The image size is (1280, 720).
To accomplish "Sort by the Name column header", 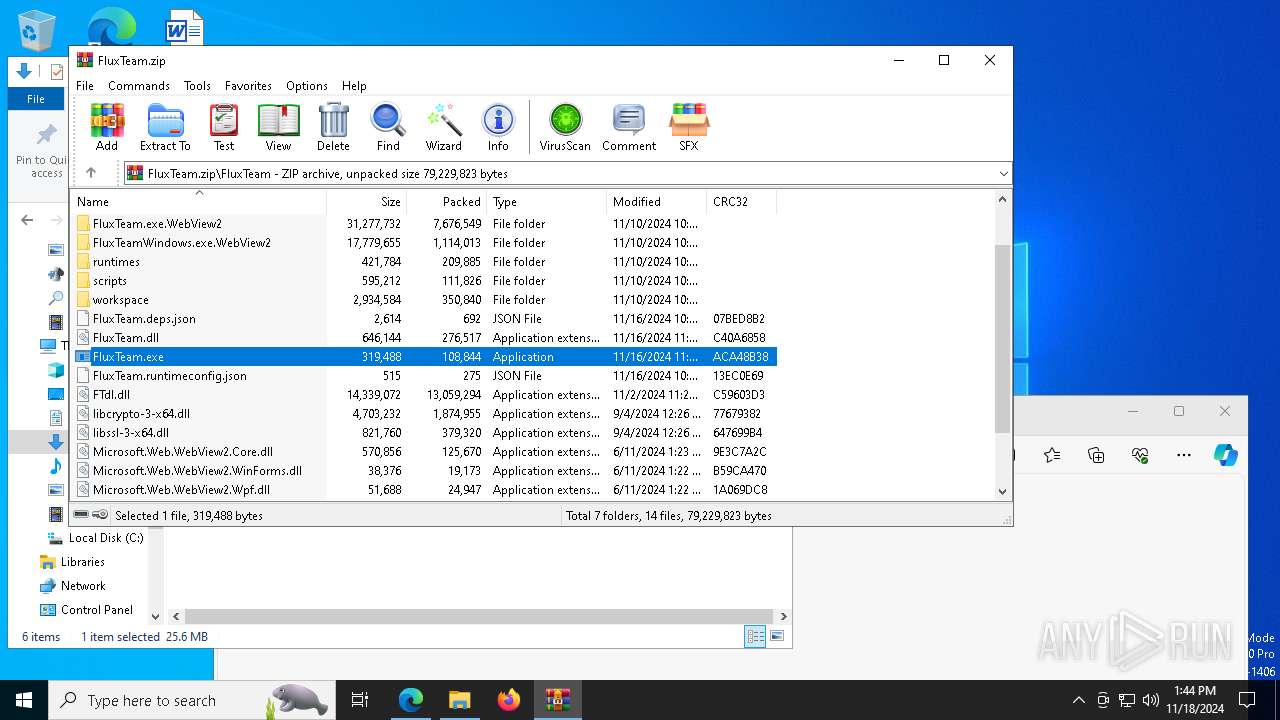I will tap(198, 201).
